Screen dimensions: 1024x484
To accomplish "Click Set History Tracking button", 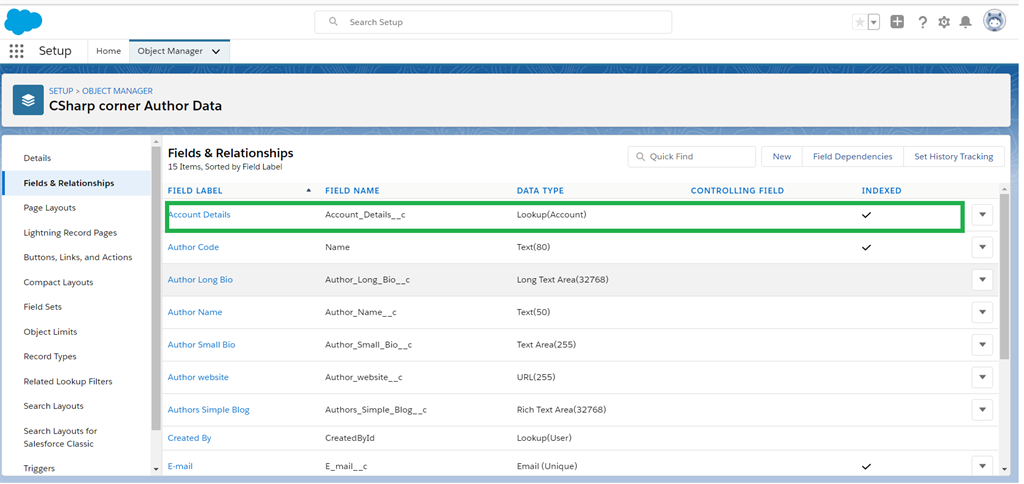I will tap(953, 157).
